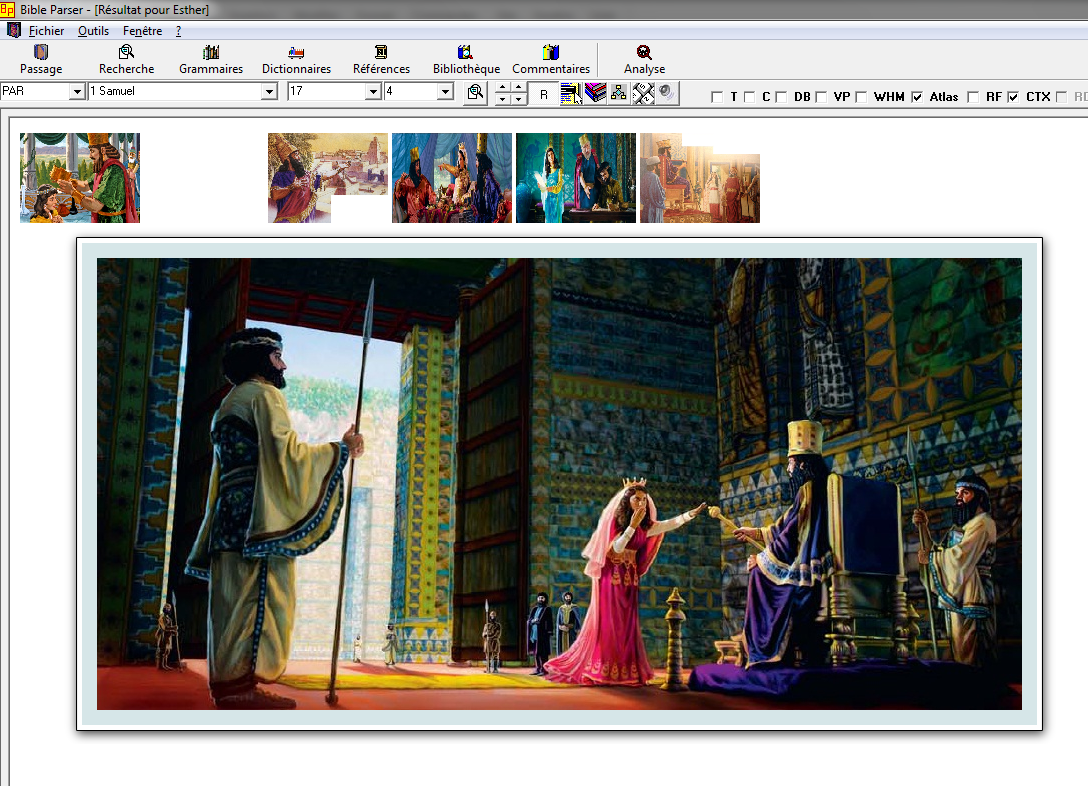Click the magnifier search icon beside verse selector

pos(475,92)
